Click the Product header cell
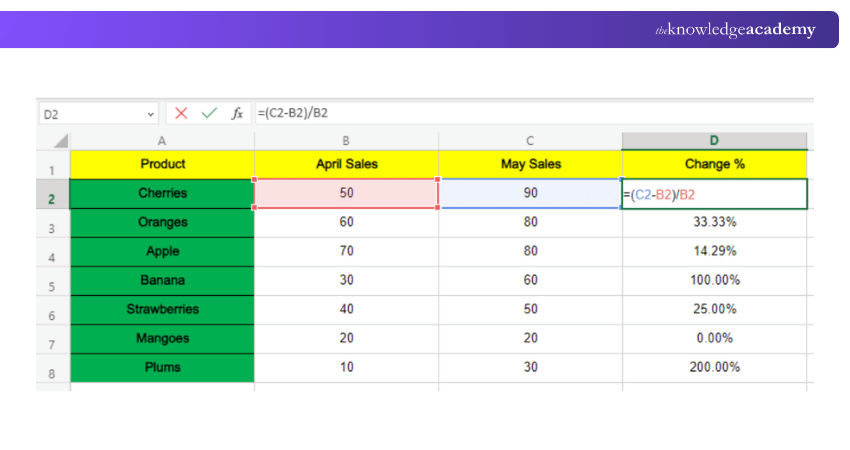850x450 pixels. pyautogui.click(x=162, y=164)
